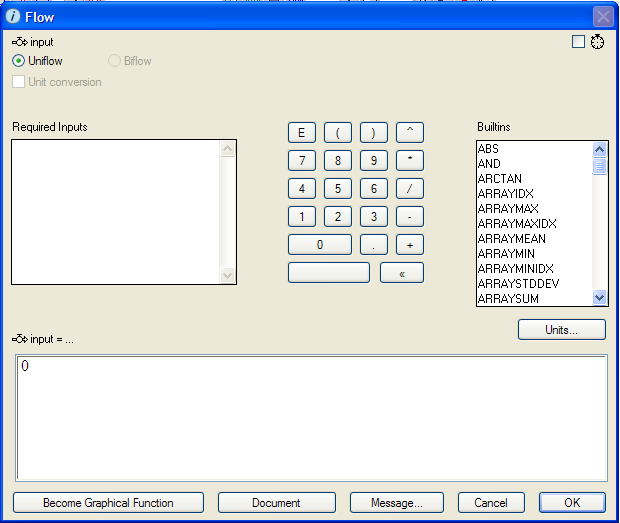Click keypad digit 6
Image resolution: width=620 pixels, height=523 pixels.
[374, 189]
